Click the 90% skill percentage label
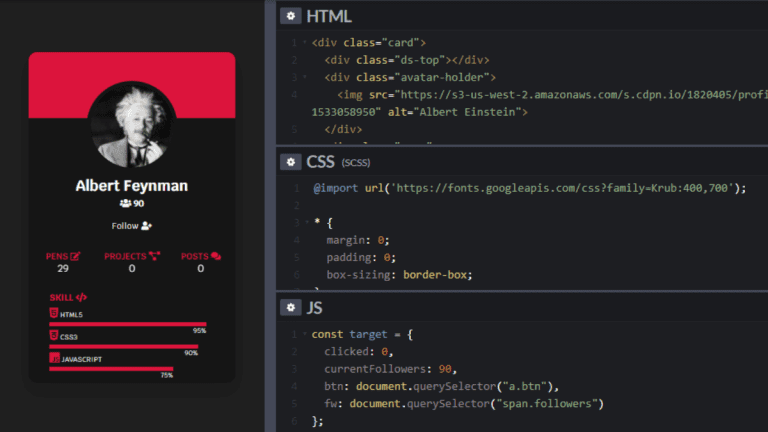 tap(191, 353)
